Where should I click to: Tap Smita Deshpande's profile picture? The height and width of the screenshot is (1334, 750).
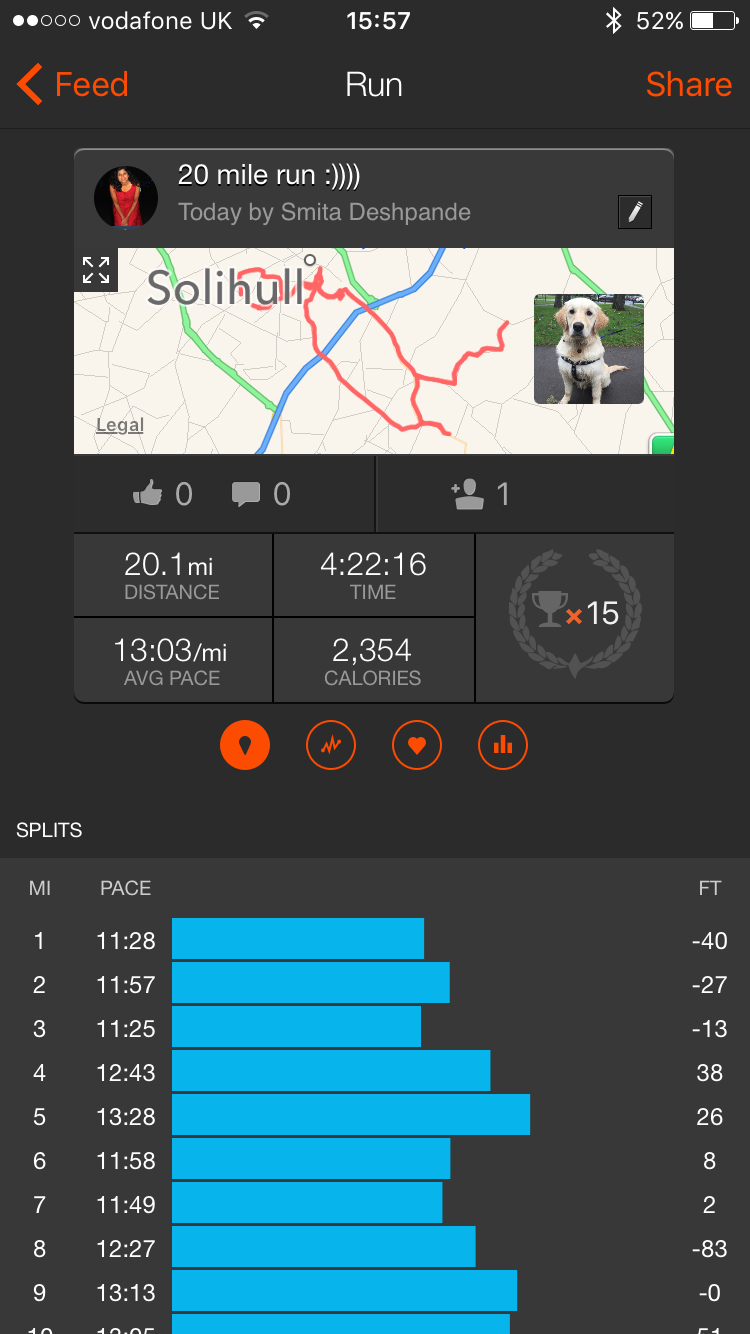(126, 197)
